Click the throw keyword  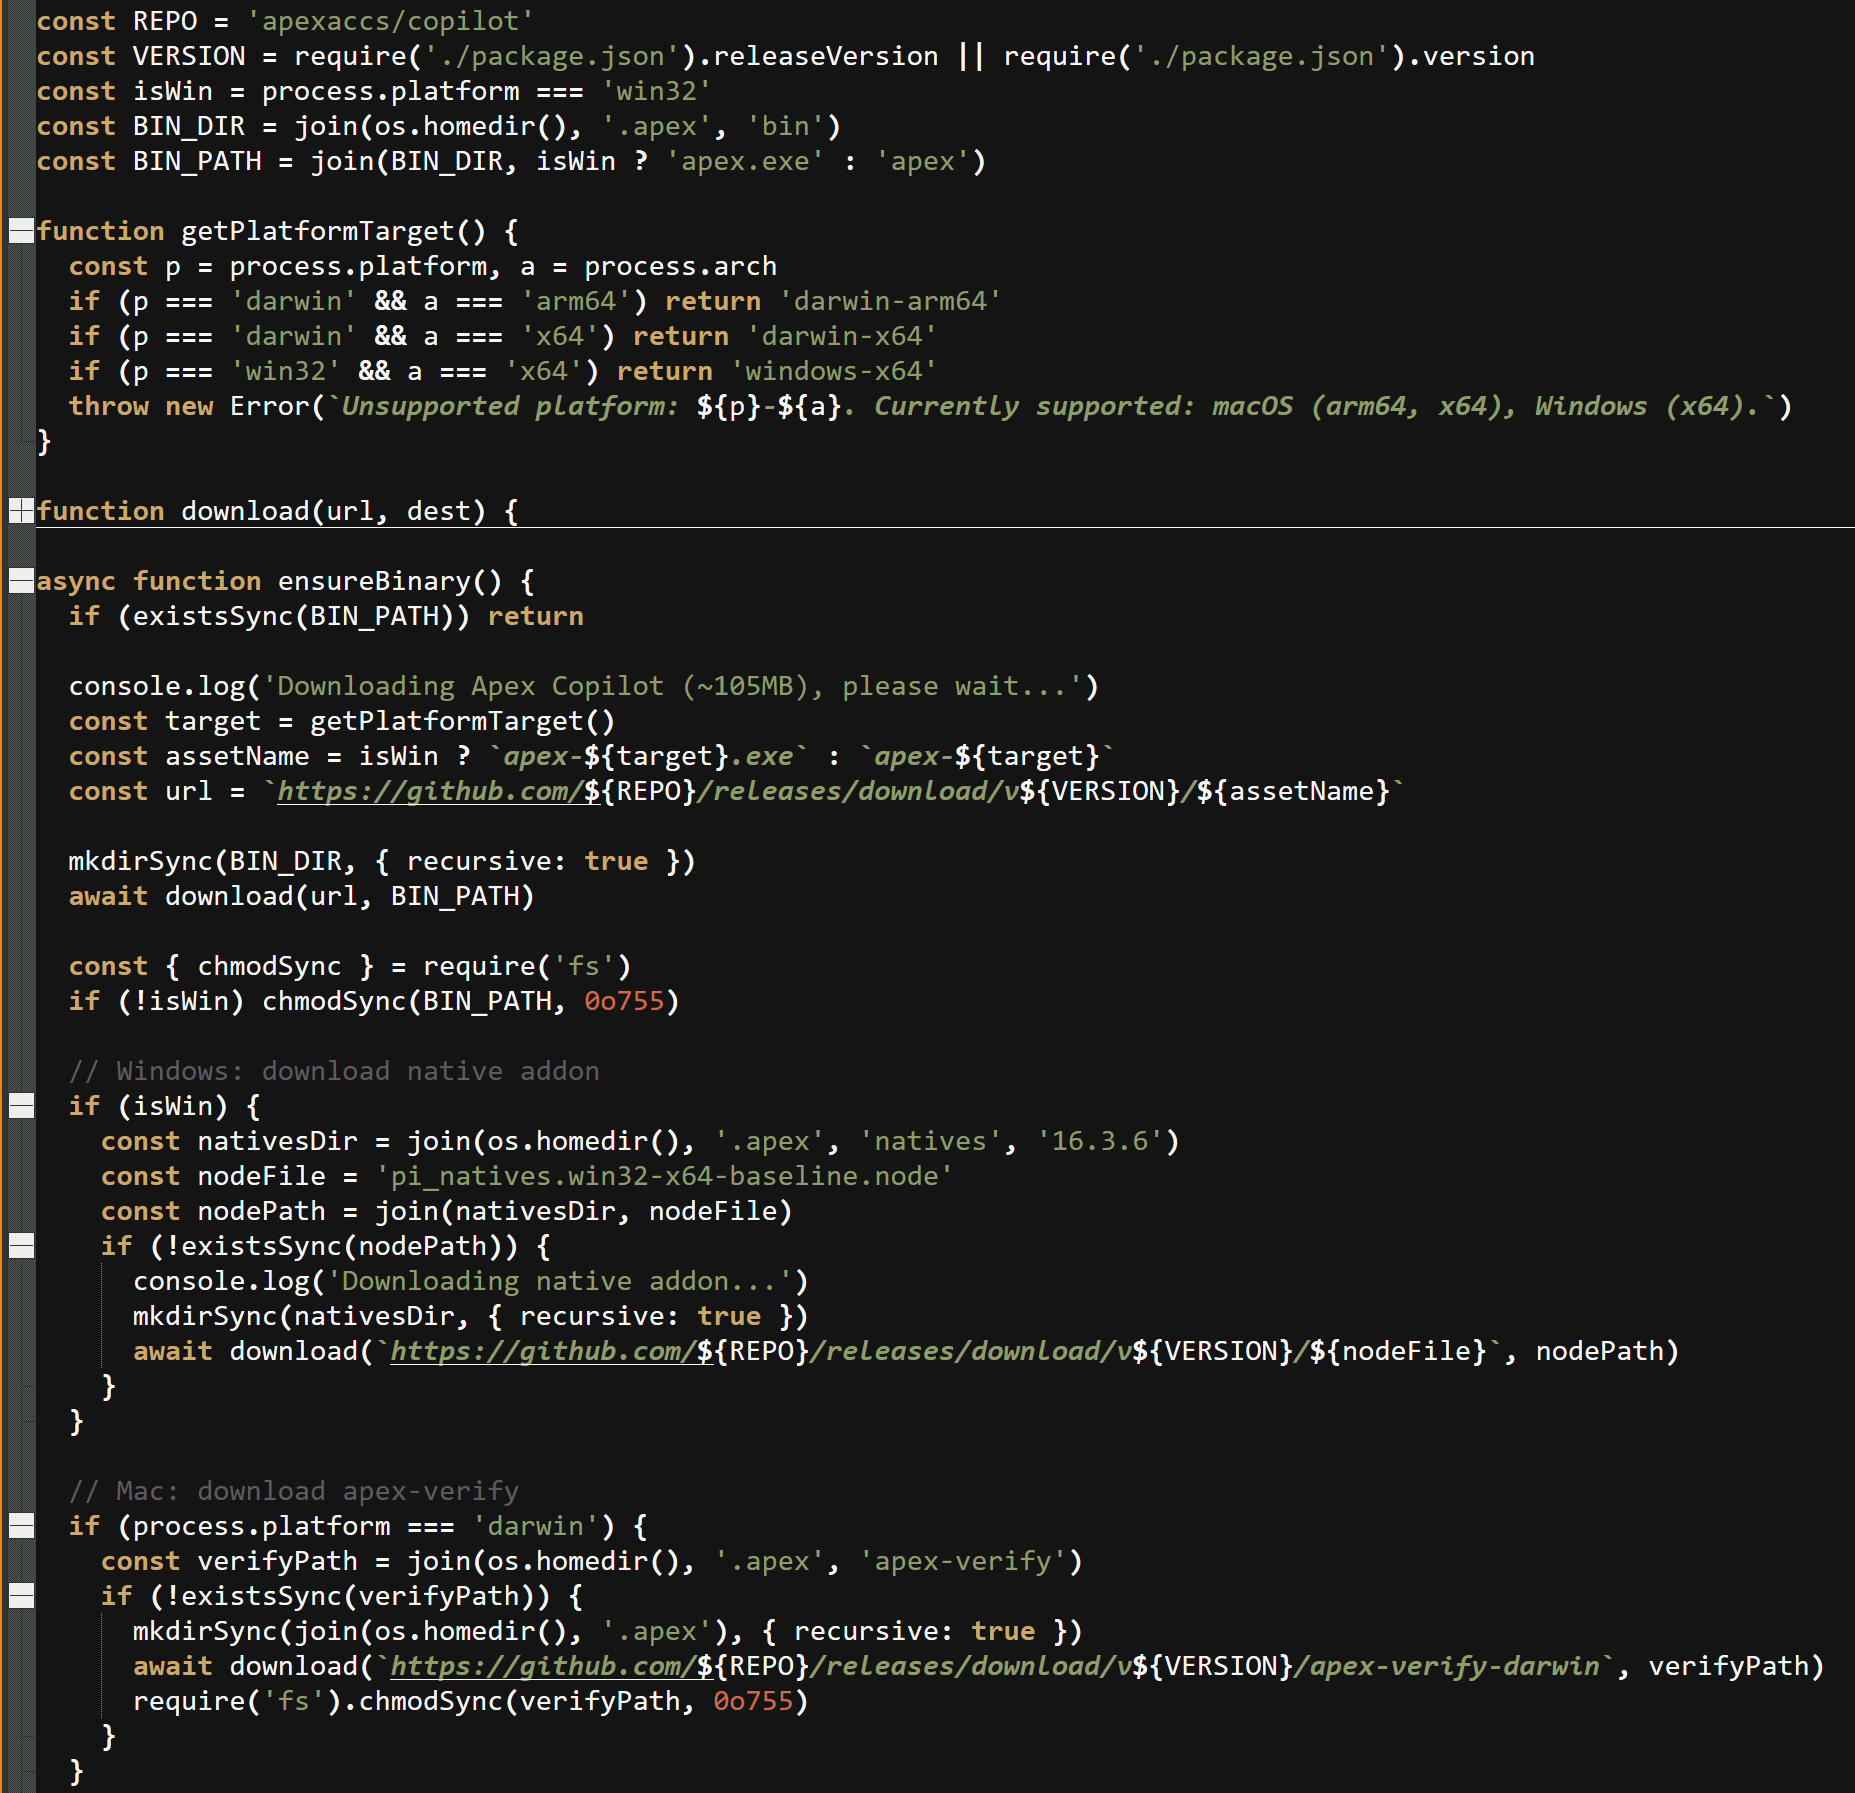(109, 406)
